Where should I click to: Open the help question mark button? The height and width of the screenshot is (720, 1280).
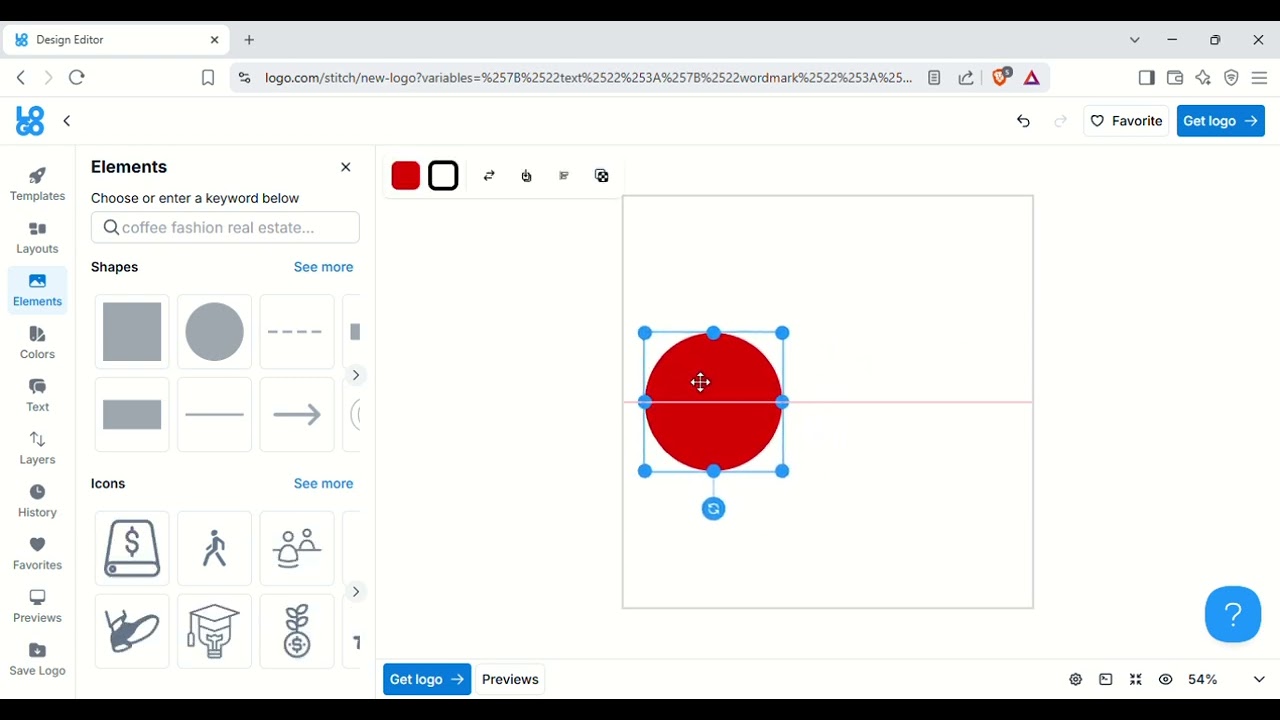(1233, 614)
